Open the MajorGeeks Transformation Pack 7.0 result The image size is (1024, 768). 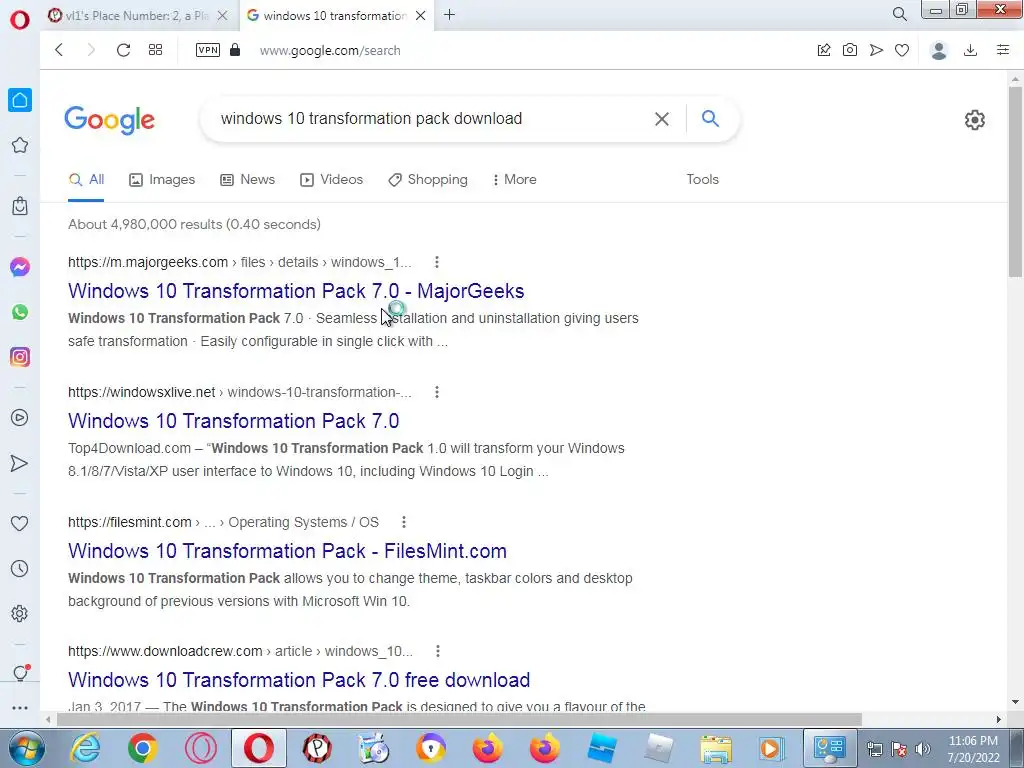click(x=296, y=291)
